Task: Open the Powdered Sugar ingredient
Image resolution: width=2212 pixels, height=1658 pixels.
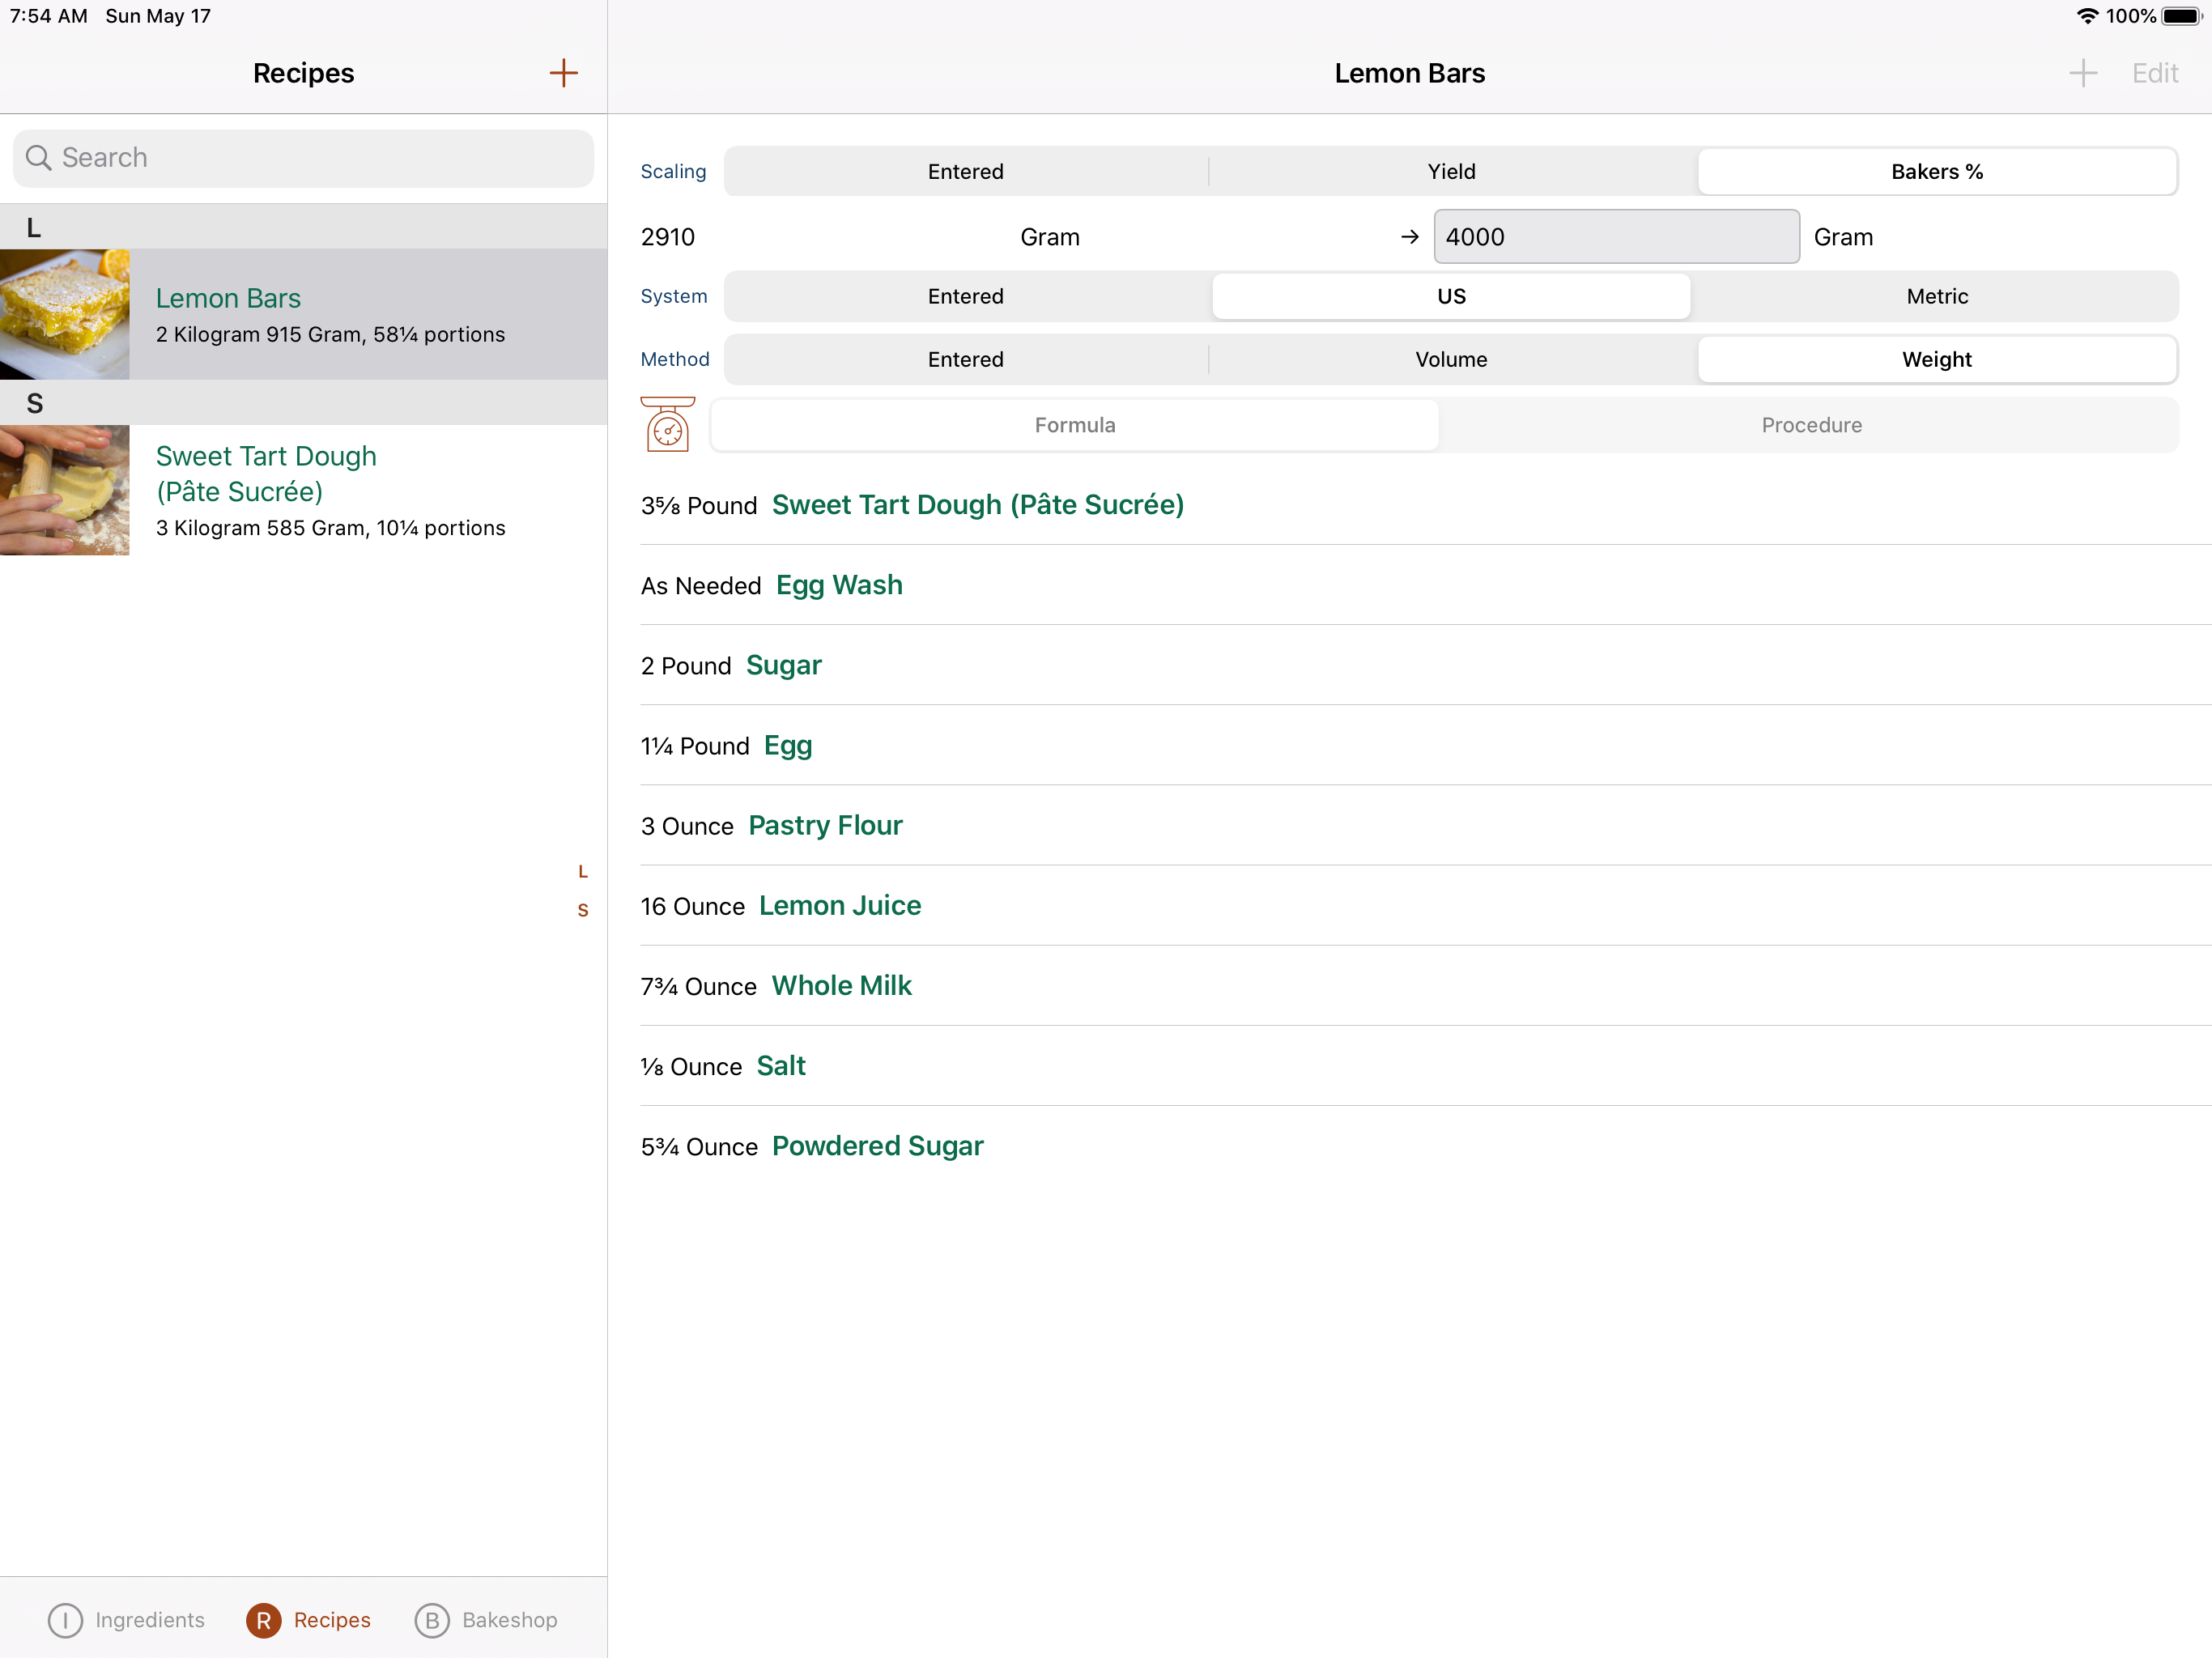Action: [877, 1146]
